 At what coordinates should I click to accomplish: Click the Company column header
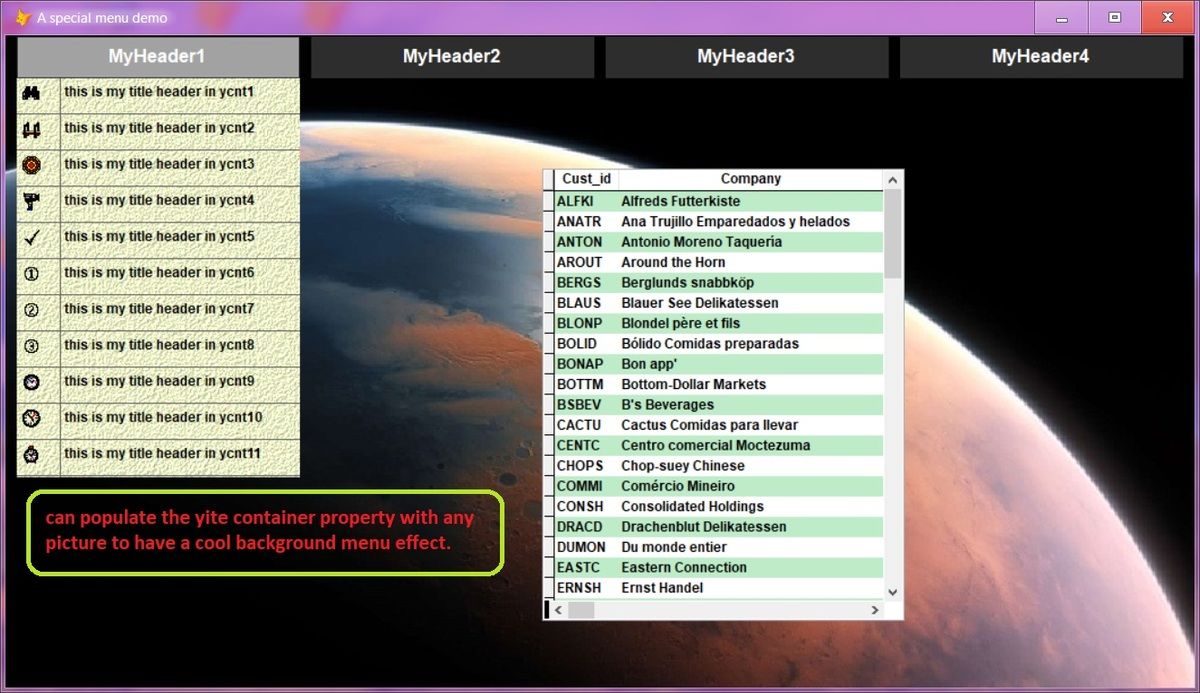tap(751, 178)
